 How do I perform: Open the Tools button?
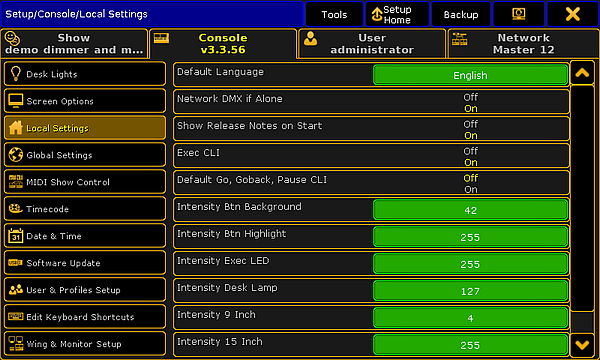pyautogui.click(x=334, y=14)
